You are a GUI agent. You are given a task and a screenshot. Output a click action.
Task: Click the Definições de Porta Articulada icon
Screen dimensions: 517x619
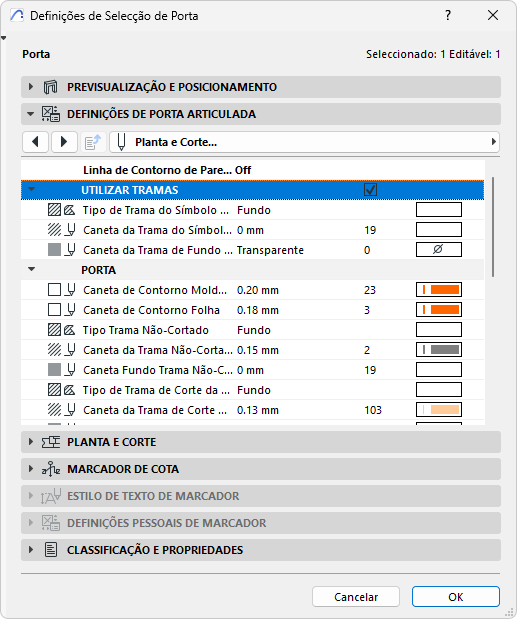(51, 114)
